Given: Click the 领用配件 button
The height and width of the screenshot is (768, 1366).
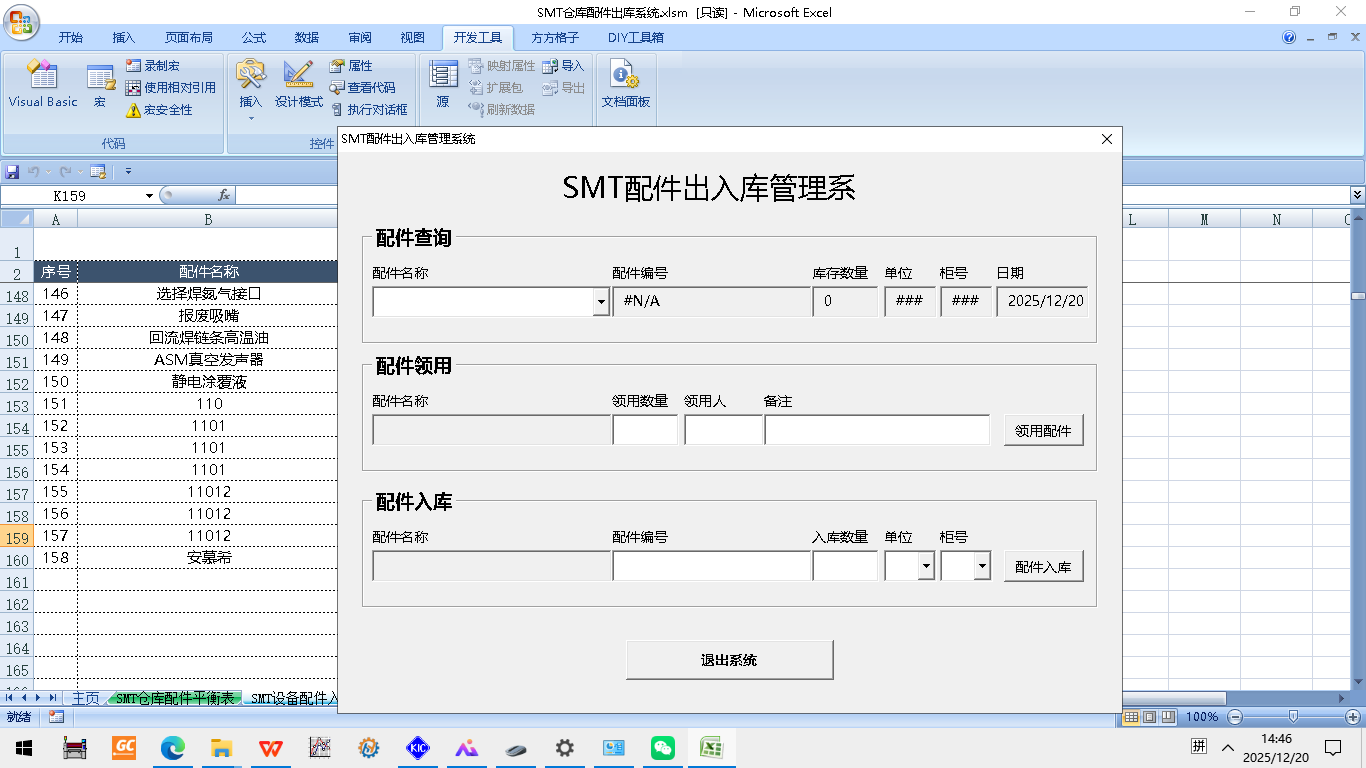Looking at the screenshot, I should [x=1043, y=430].
